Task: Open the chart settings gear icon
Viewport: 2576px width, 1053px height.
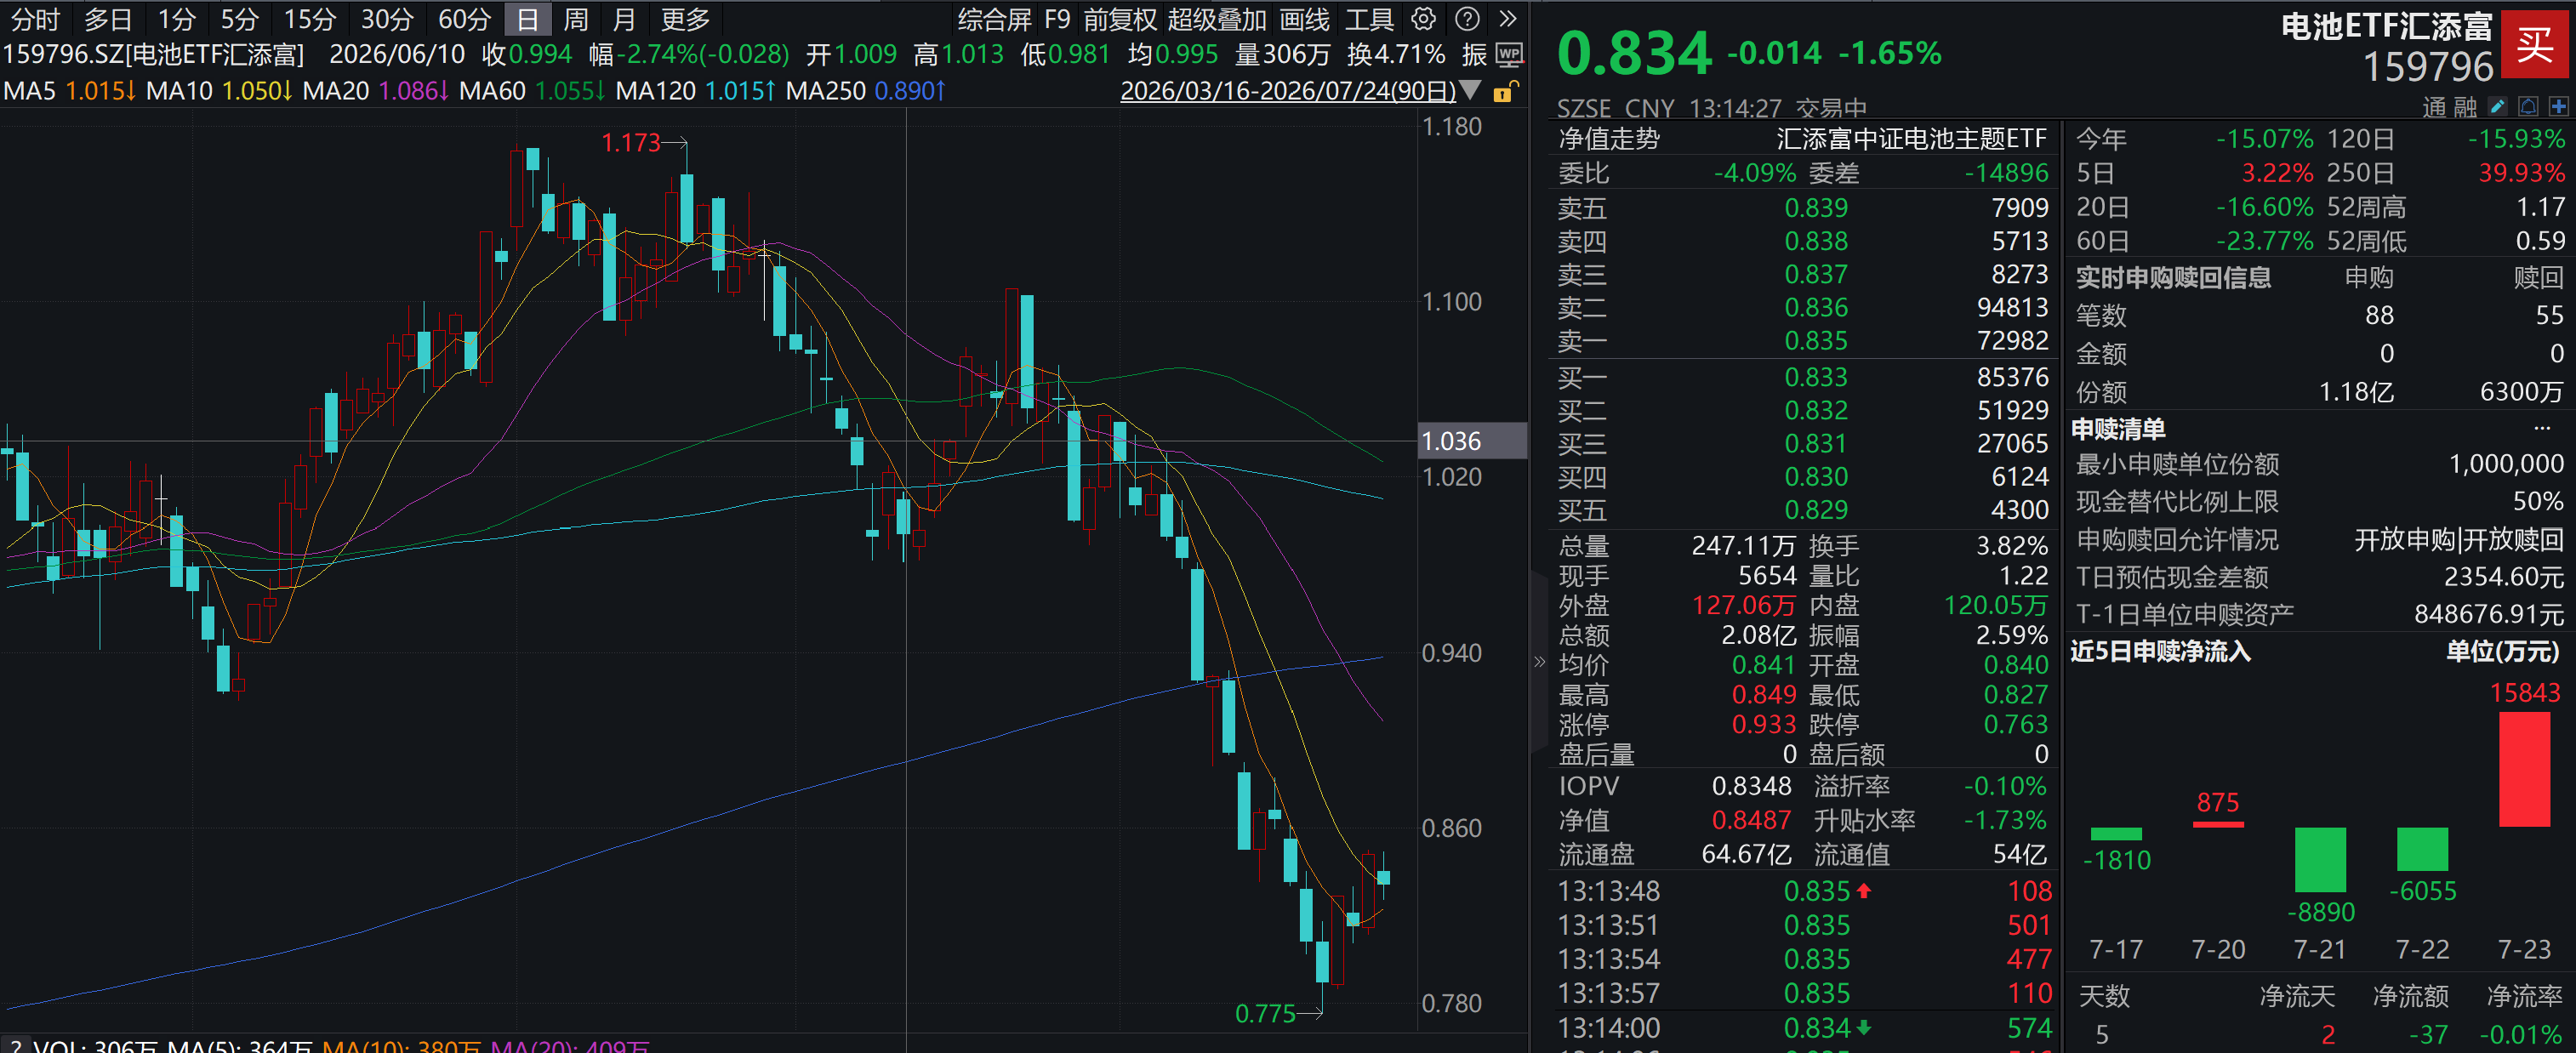Action: [1423, 18]
